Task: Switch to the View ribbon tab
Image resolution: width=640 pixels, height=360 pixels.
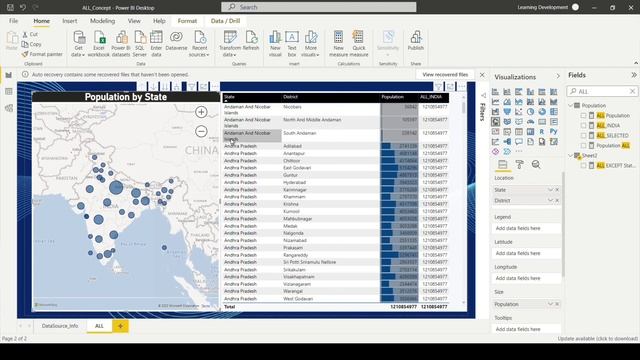Action: pos(134,21)
